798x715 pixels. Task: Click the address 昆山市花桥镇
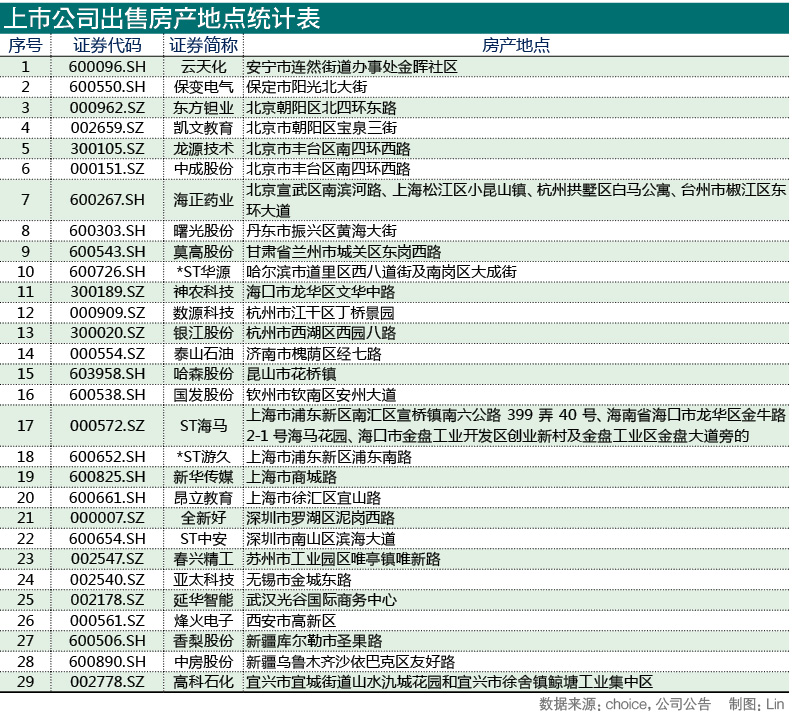pyautogui.click(x=292, y=374)
